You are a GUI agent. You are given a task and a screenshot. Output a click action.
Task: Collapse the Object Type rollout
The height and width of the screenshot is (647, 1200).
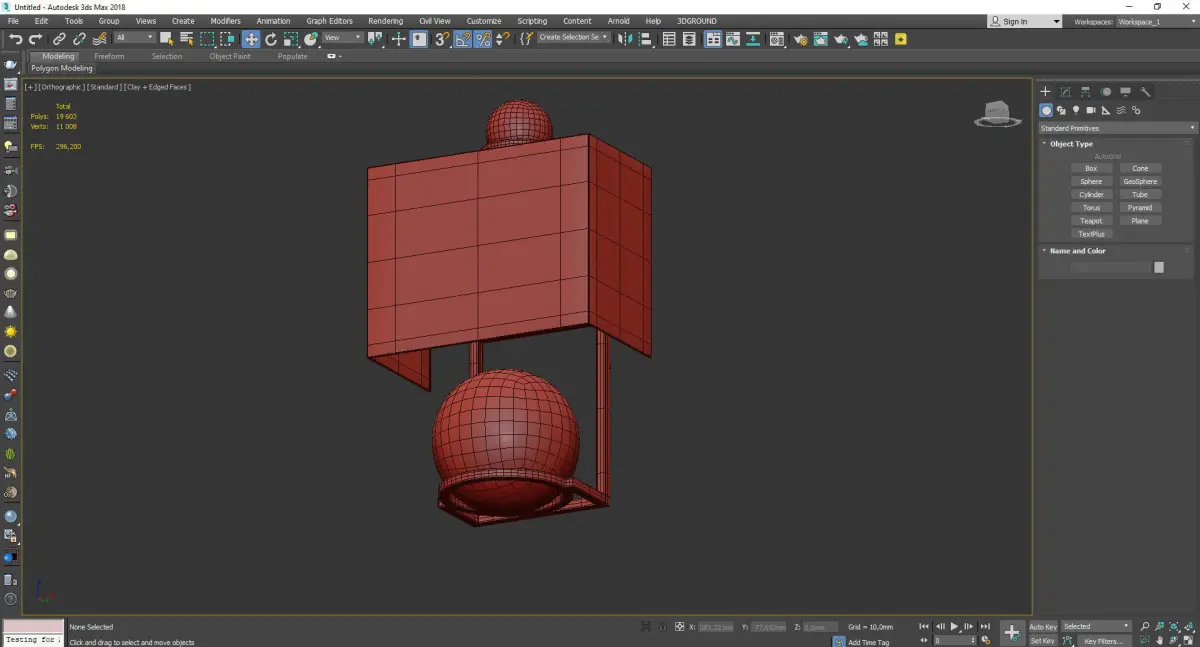click(1071, 144)
